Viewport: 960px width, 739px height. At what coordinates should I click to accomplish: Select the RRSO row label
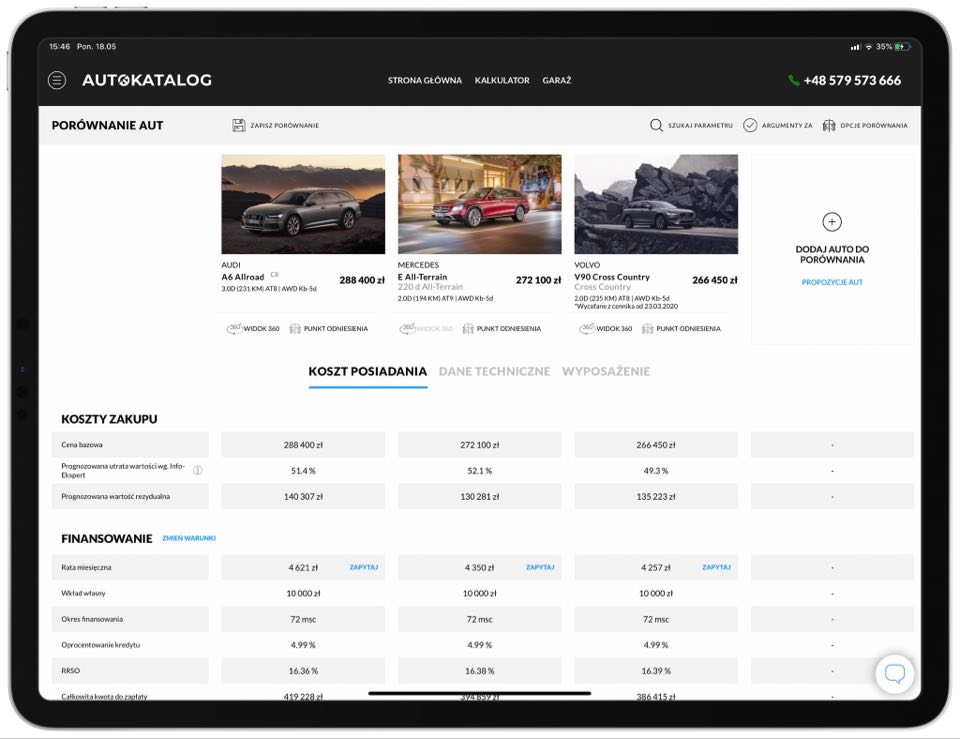coord(70,670)
